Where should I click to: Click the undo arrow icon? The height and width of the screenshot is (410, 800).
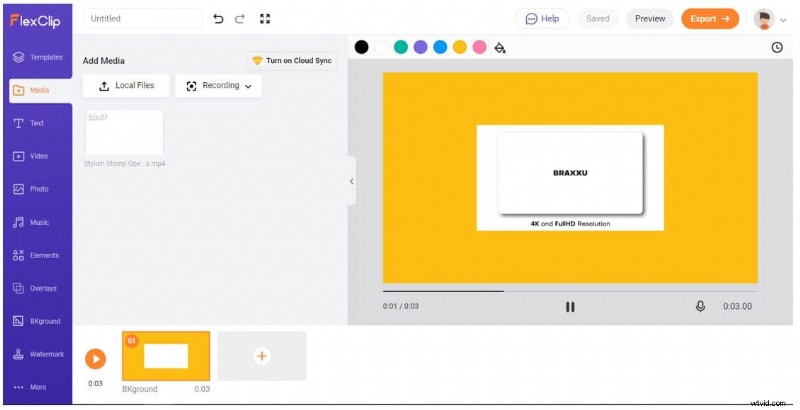point(218,19)
